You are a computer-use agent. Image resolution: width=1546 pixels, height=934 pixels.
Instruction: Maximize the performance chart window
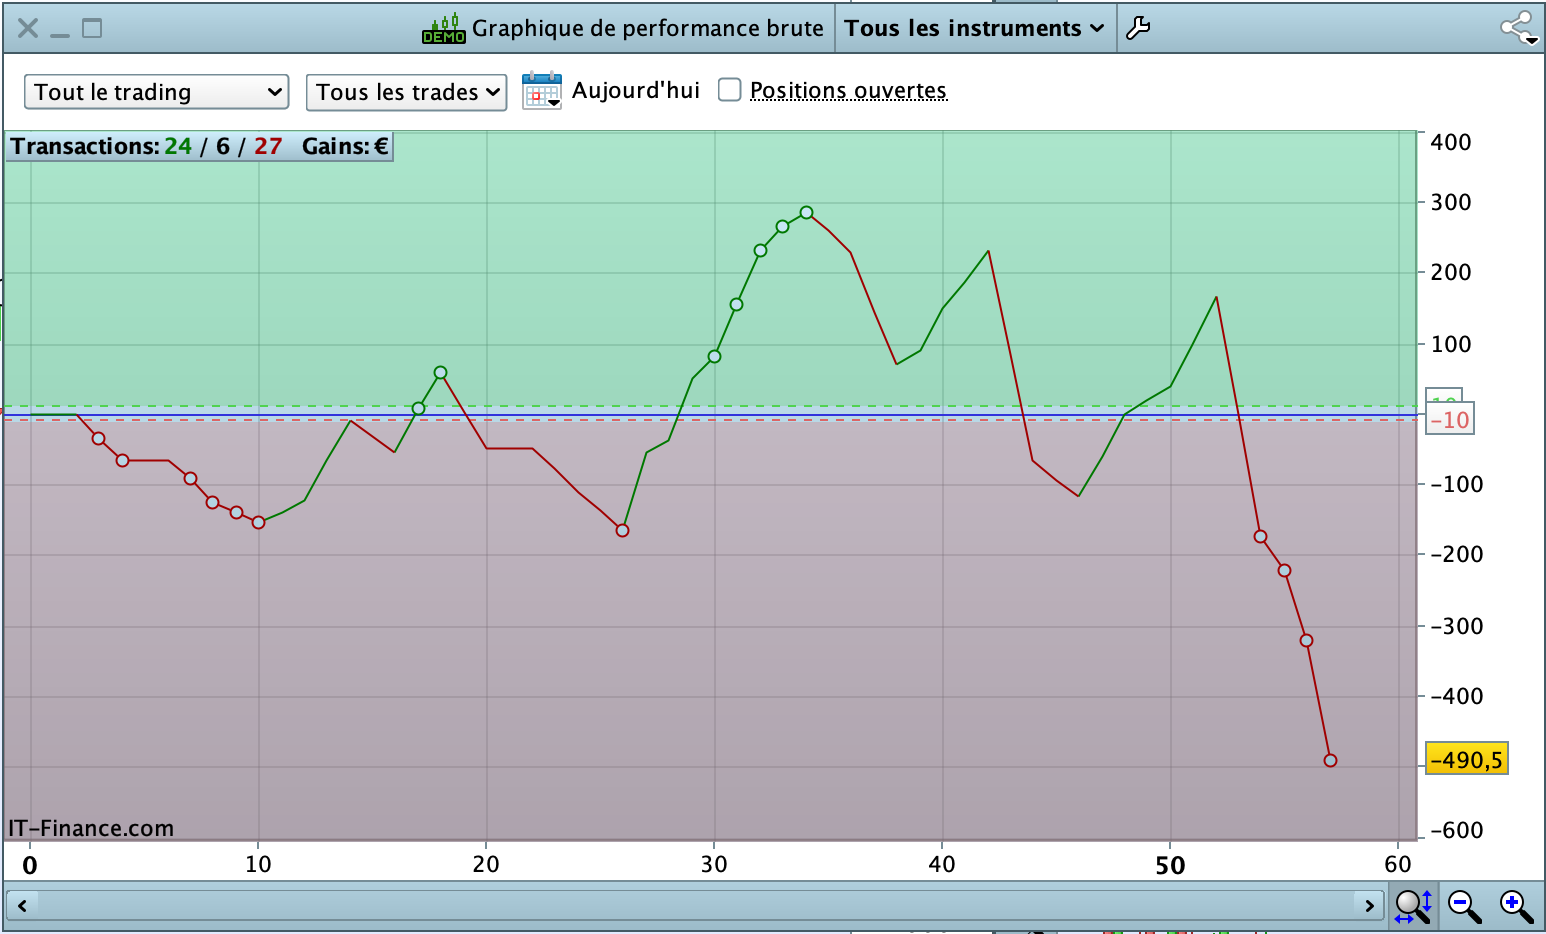pos(92,28)
